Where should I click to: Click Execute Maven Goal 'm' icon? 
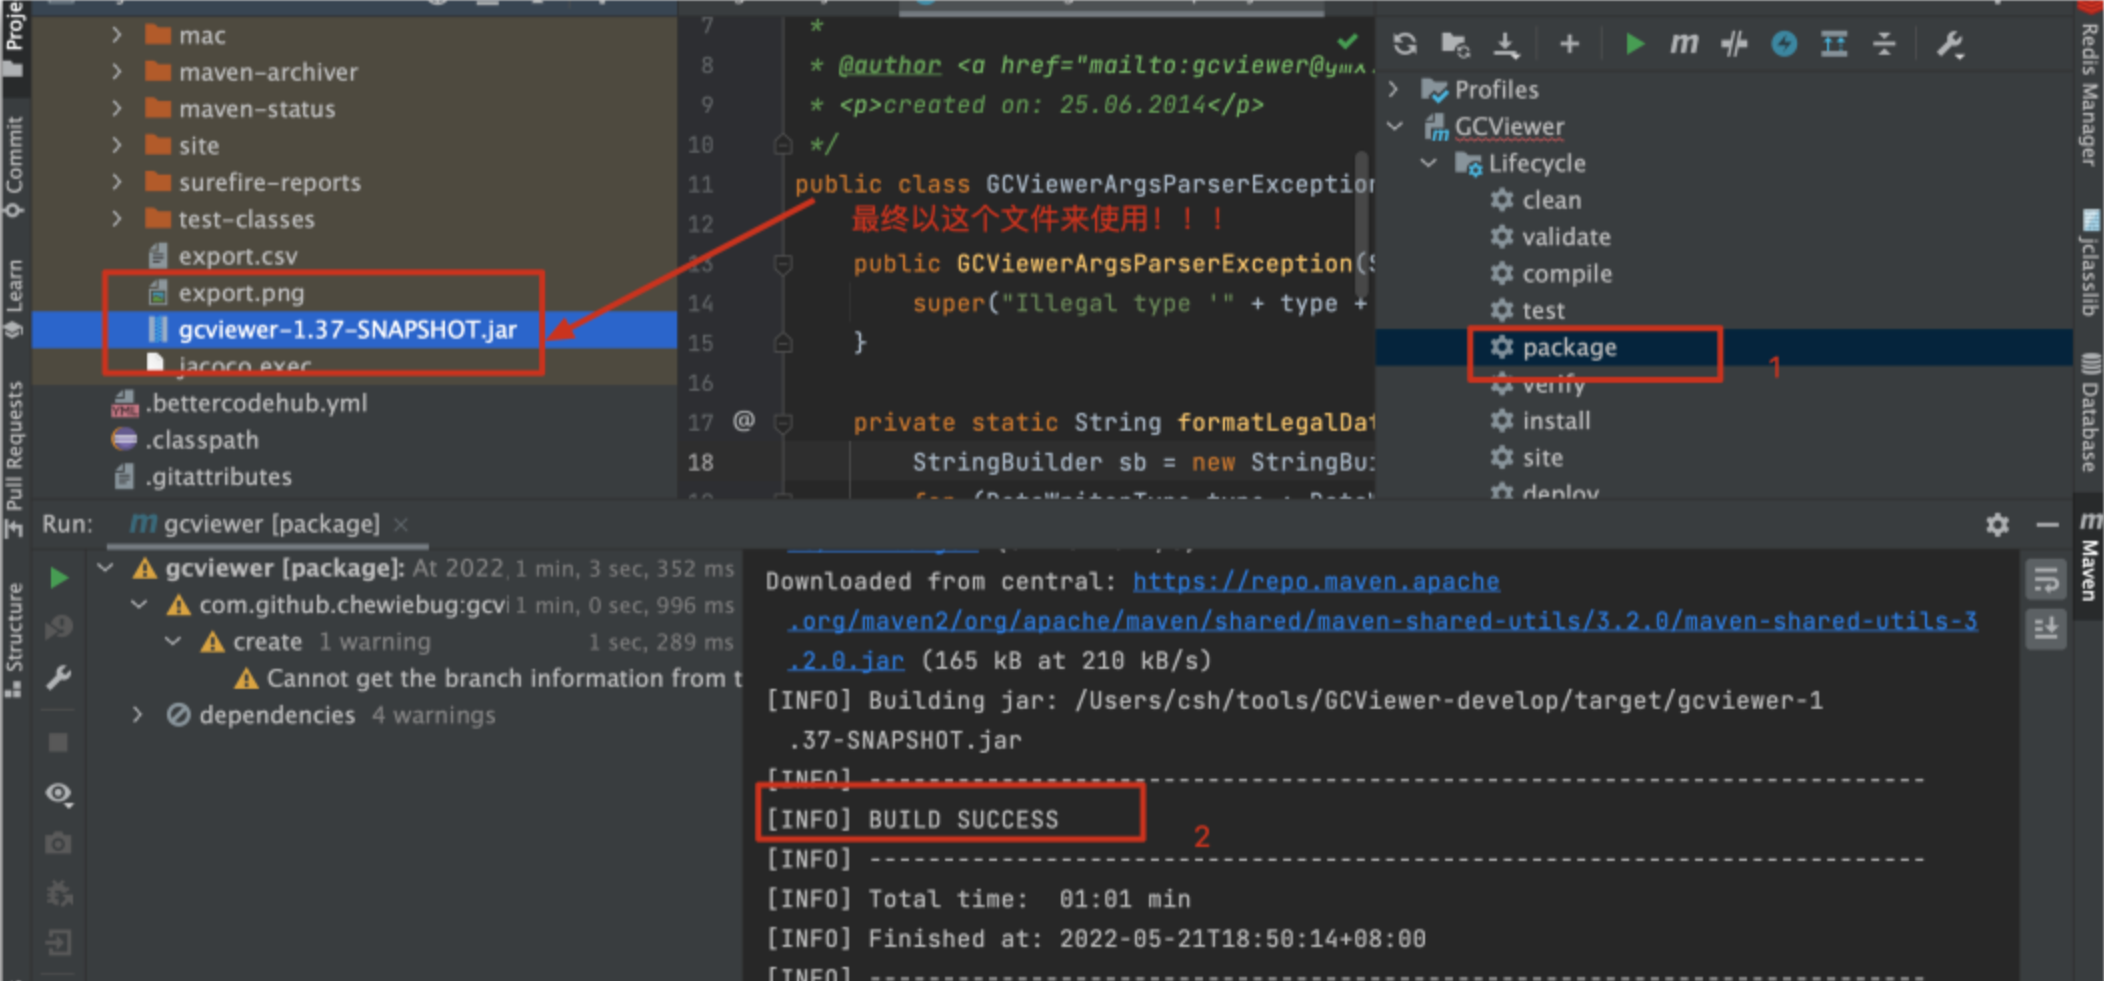[x=1684, y=44]
